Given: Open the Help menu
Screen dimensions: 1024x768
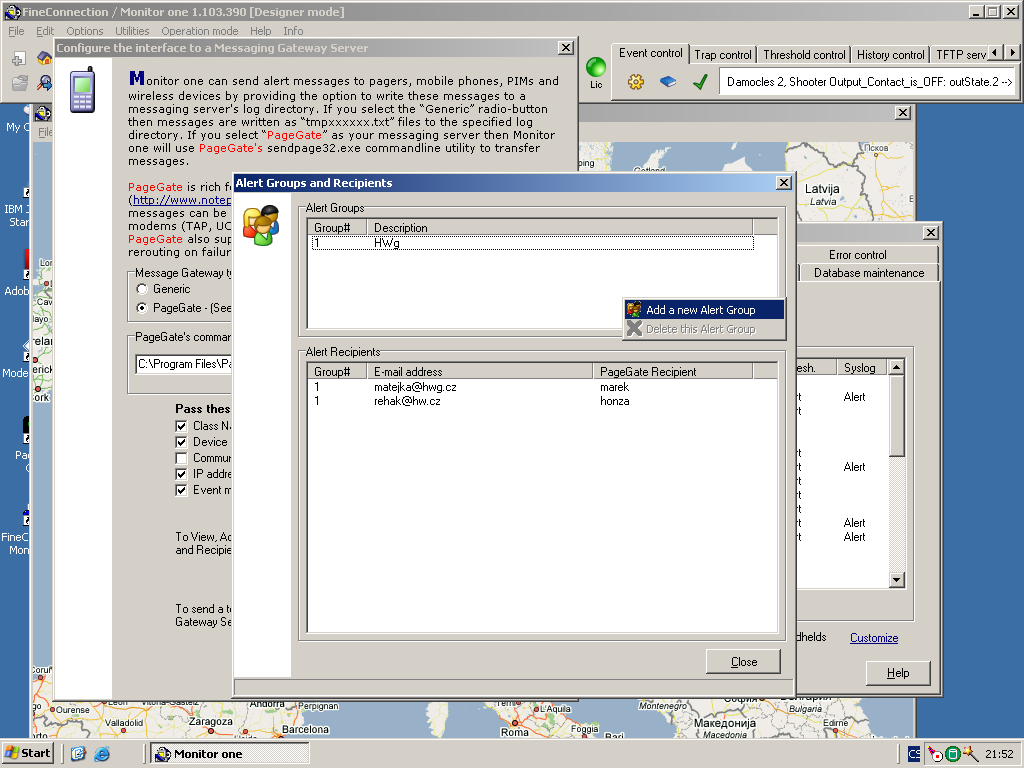Looking at the screenshot, I should (x=261, y=31).
